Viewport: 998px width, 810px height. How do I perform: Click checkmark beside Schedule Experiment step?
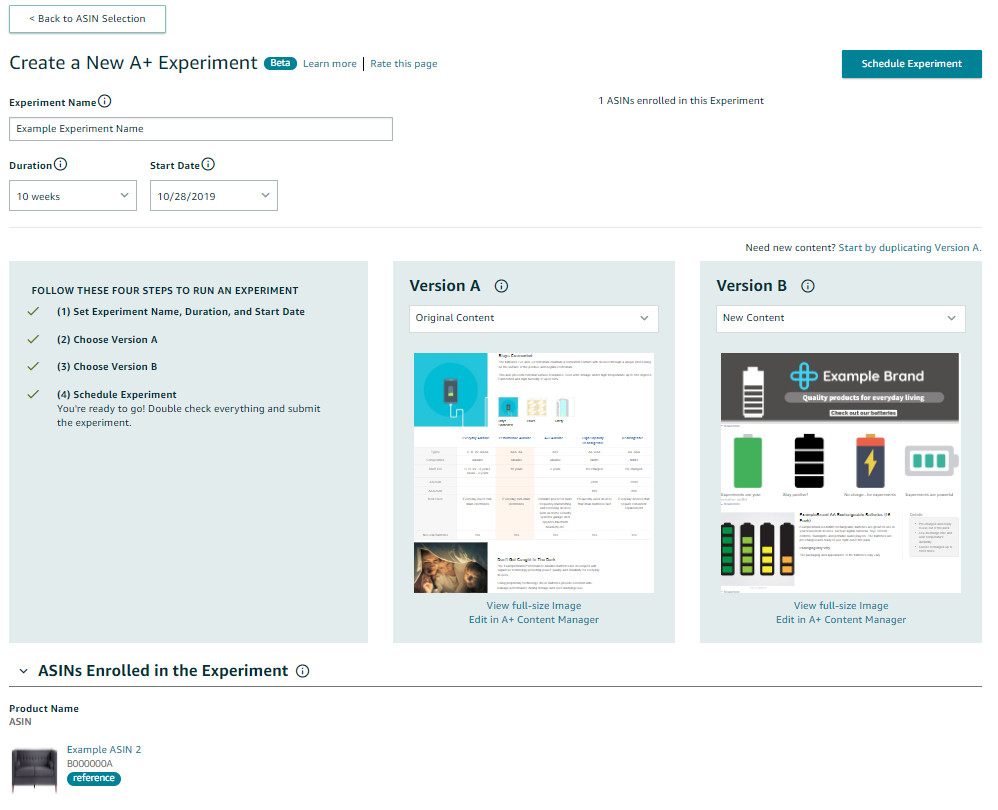[33, 395]
